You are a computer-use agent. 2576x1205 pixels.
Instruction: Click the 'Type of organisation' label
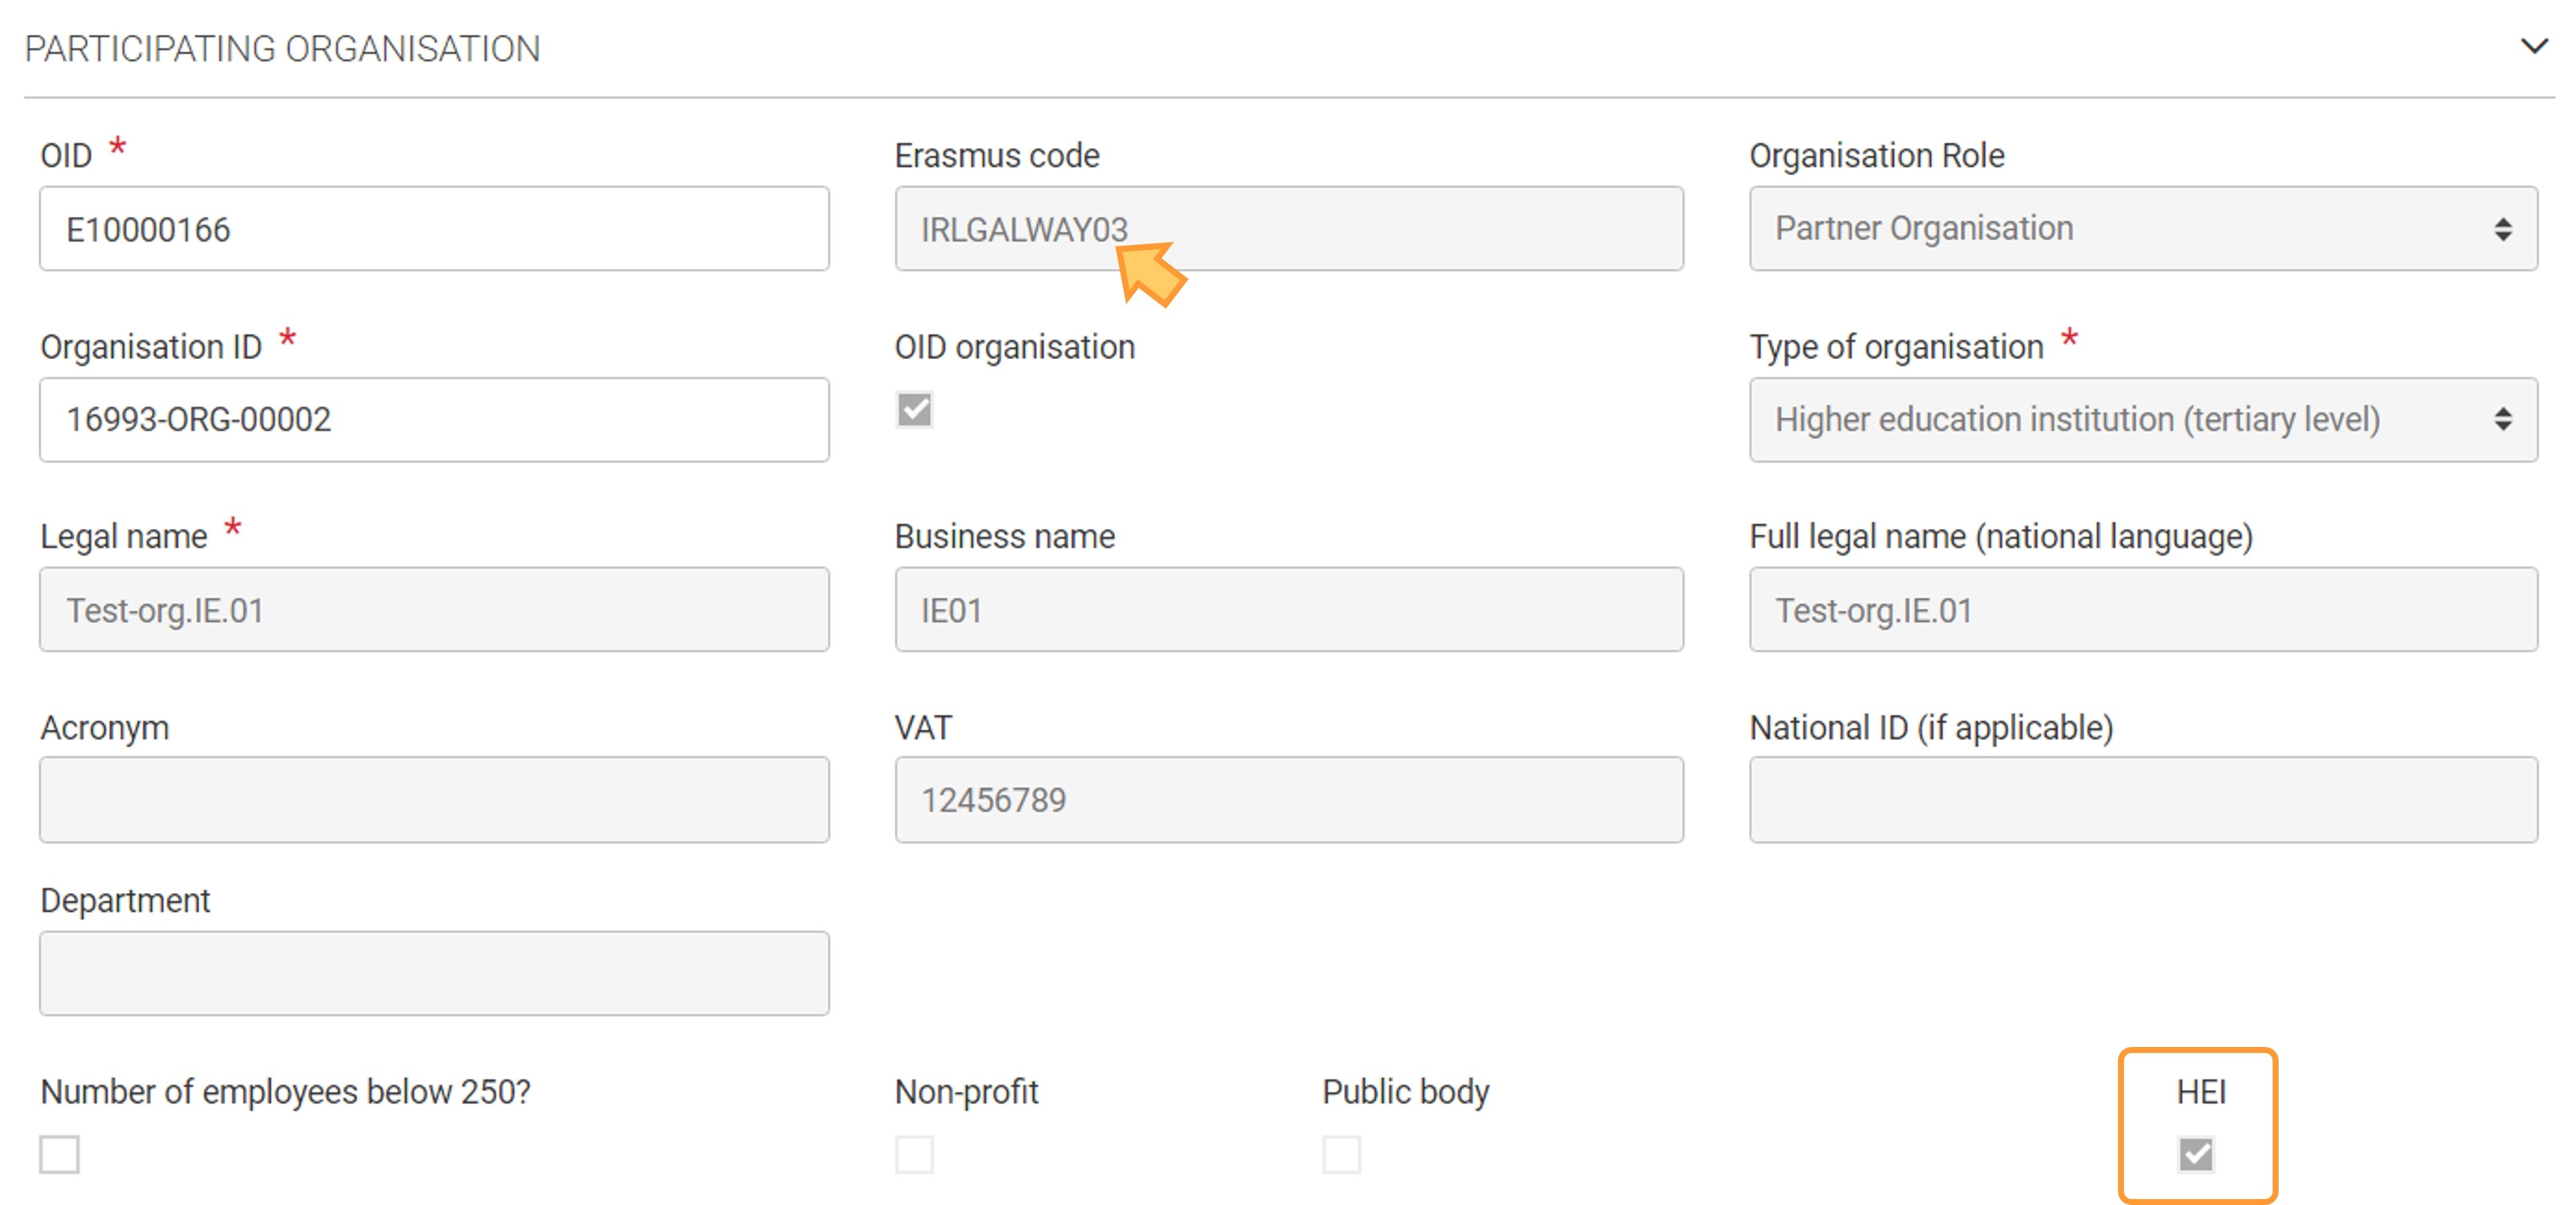pos(1896,347)
